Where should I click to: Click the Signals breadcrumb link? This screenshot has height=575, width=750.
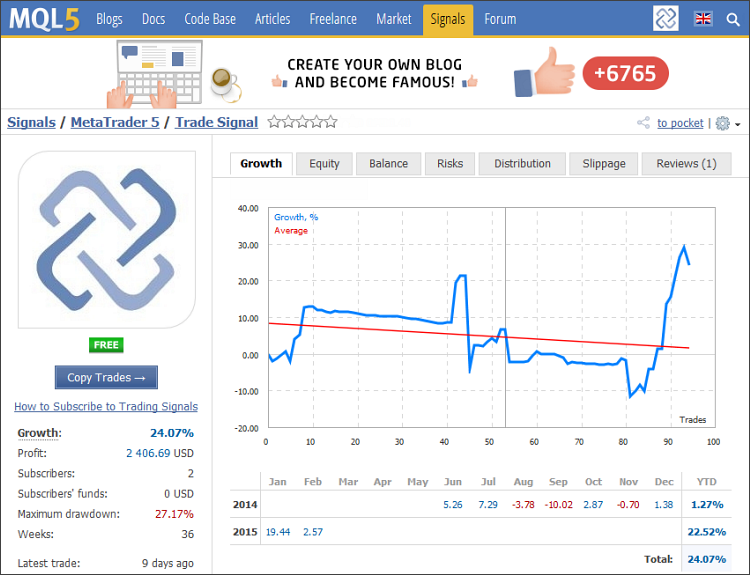32,122
